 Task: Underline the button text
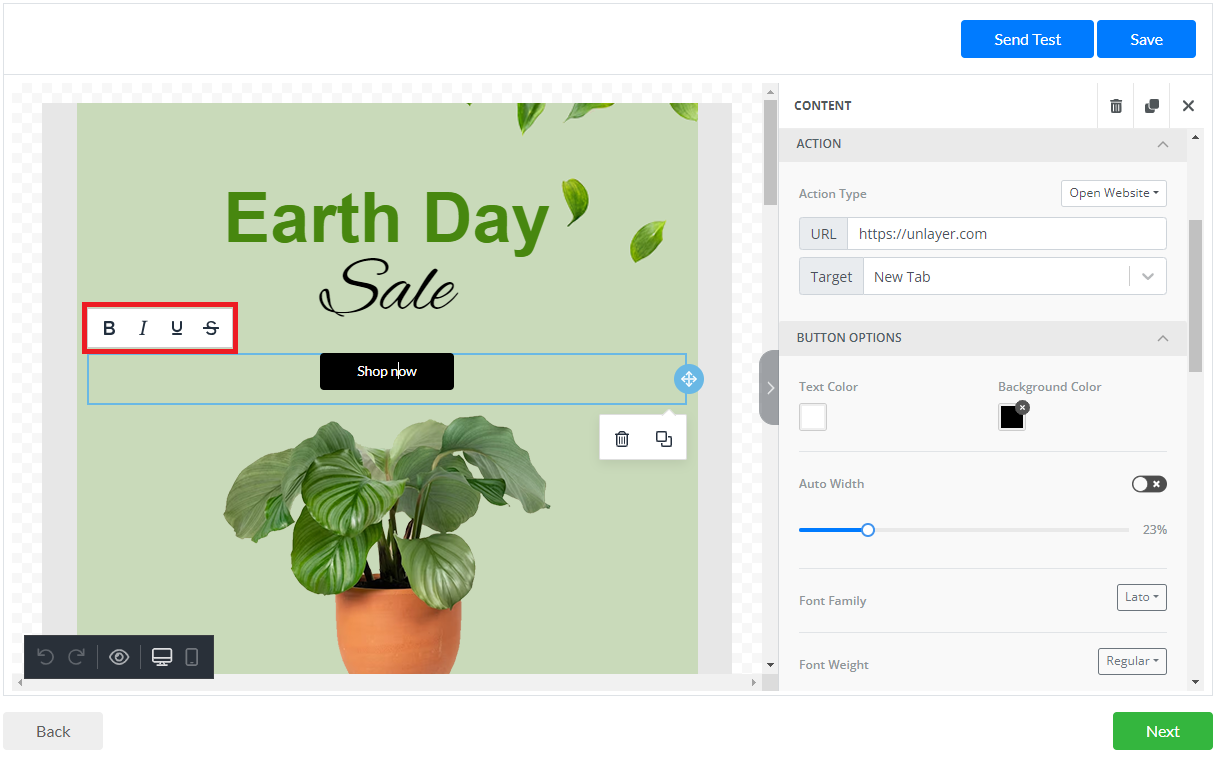pyautogui.click(x=177, y=328)
